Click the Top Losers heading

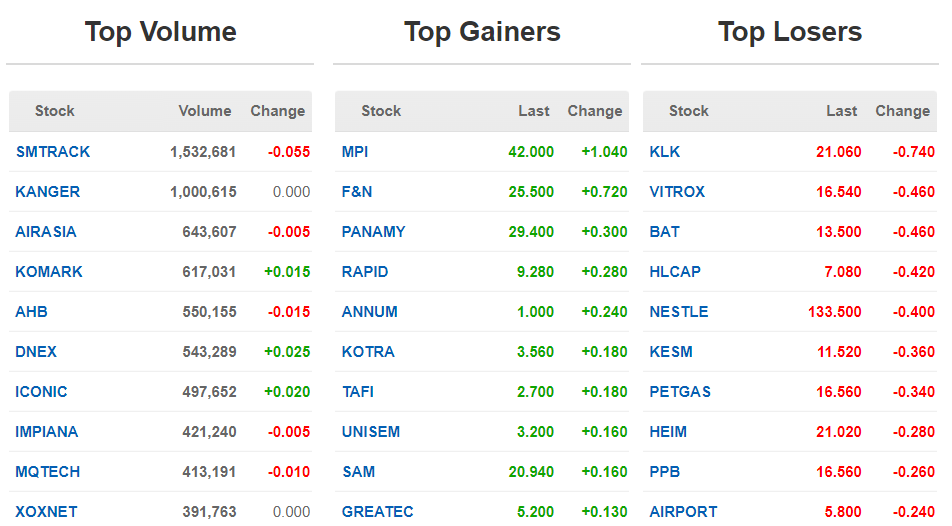click(790, 32)
